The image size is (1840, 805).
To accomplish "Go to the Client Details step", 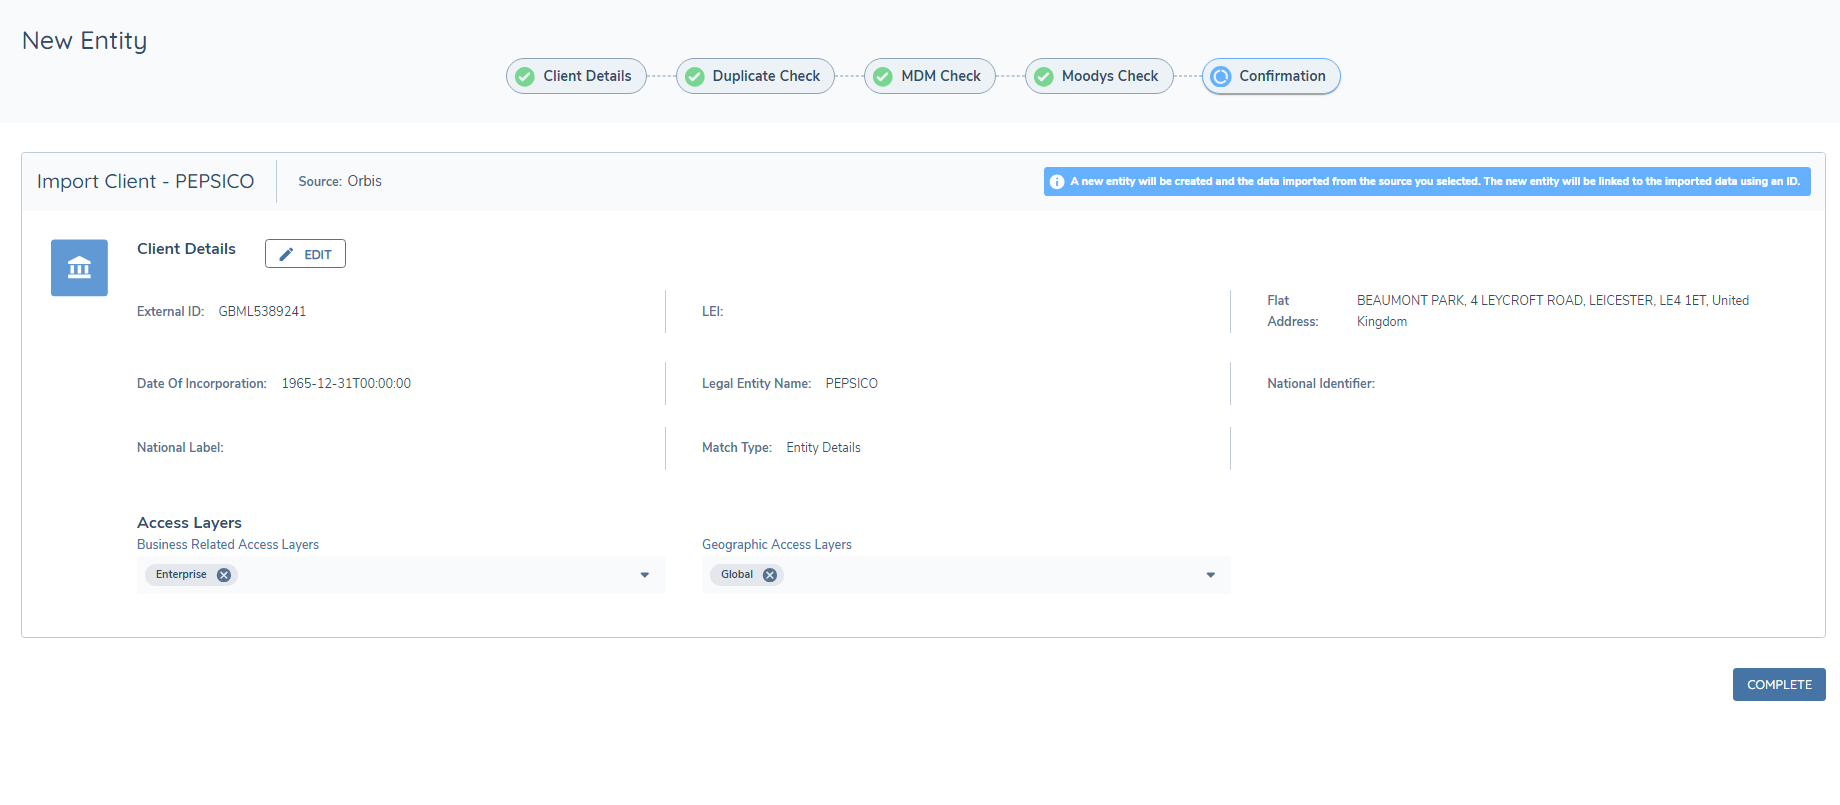I will point(587,76).
